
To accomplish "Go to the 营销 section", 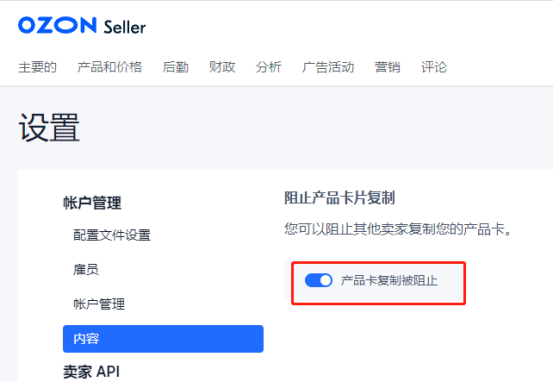I will pos(388,67).
